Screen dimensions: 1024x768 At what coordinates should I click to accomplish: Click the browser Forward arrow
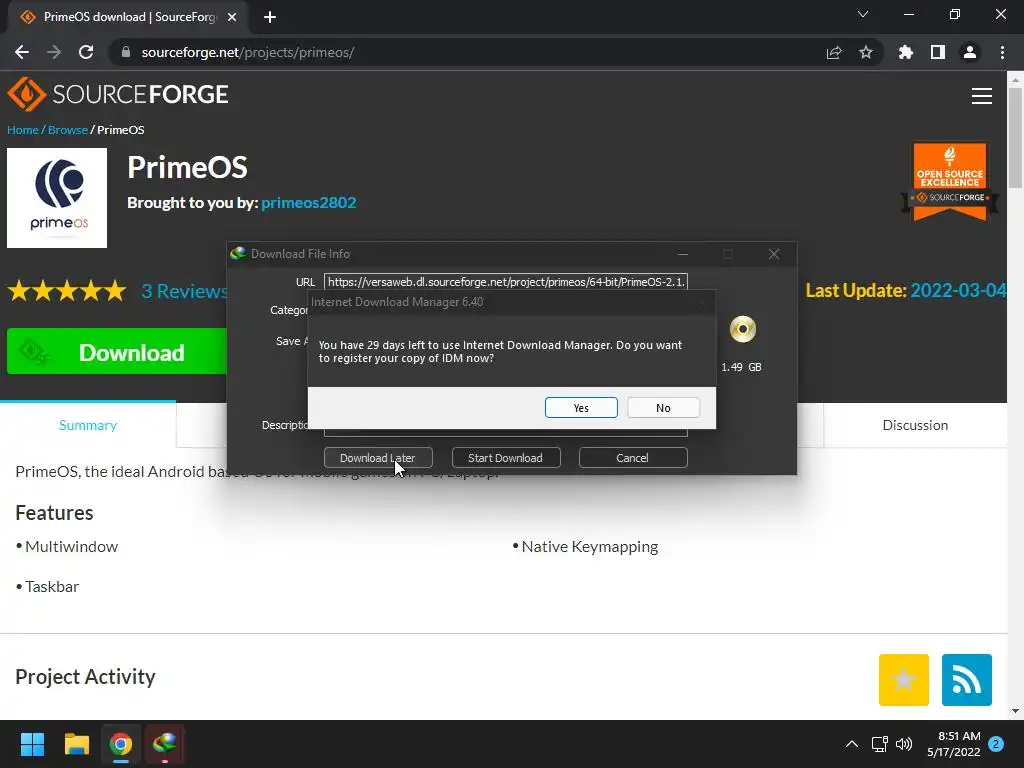point(54,52)
